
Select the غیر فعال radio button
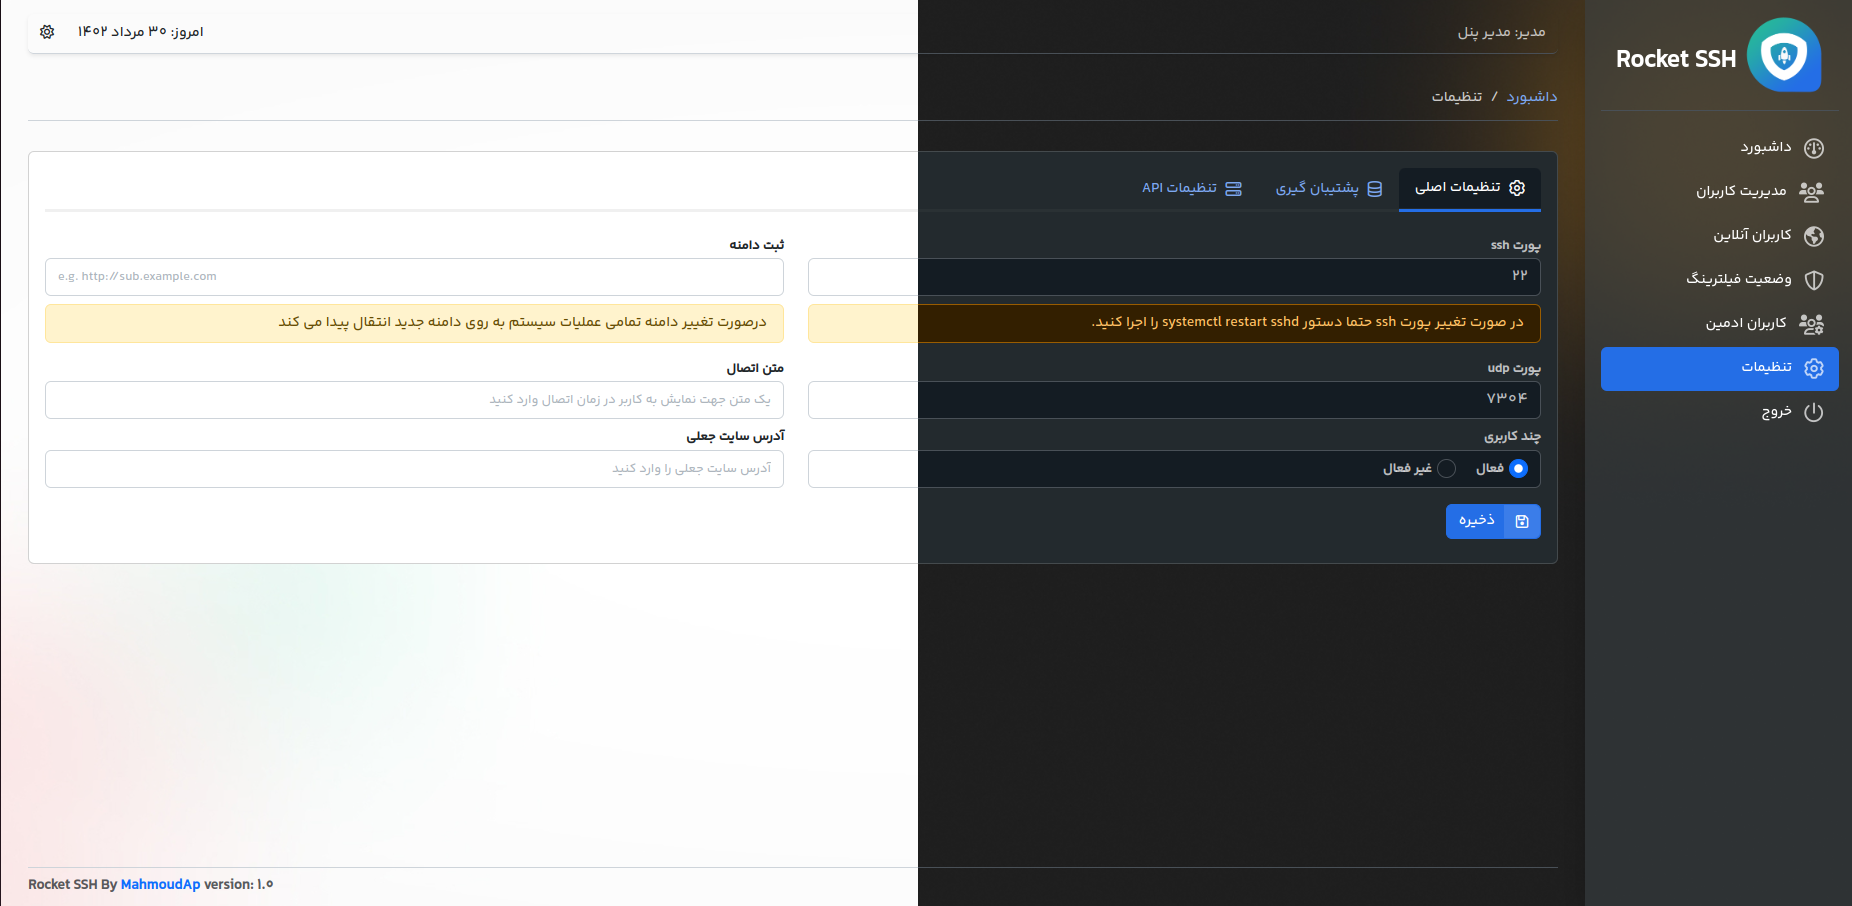tap(1446, 468)
